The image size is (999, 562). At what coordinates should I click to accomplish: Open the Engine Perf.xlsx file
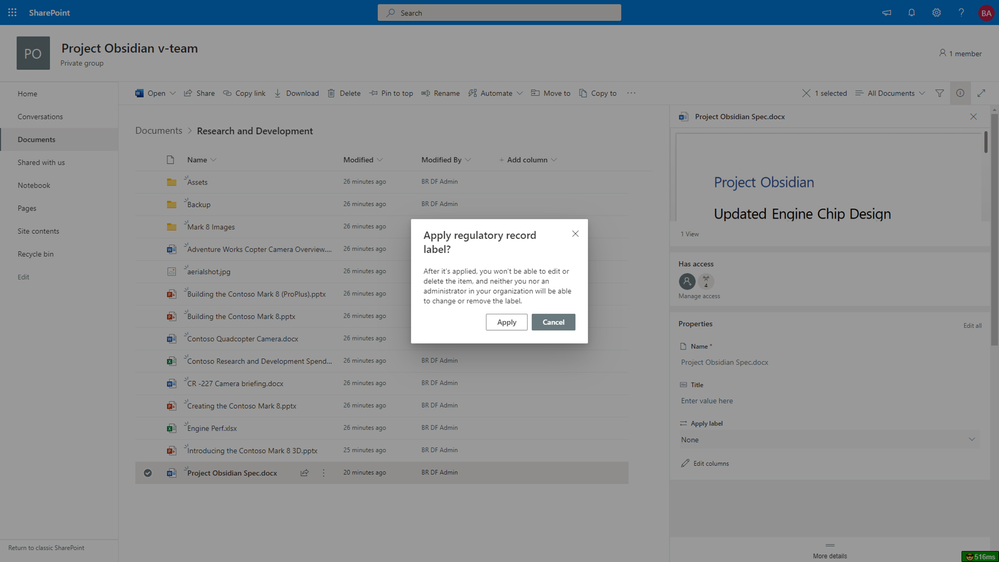(x=212, y=428)
